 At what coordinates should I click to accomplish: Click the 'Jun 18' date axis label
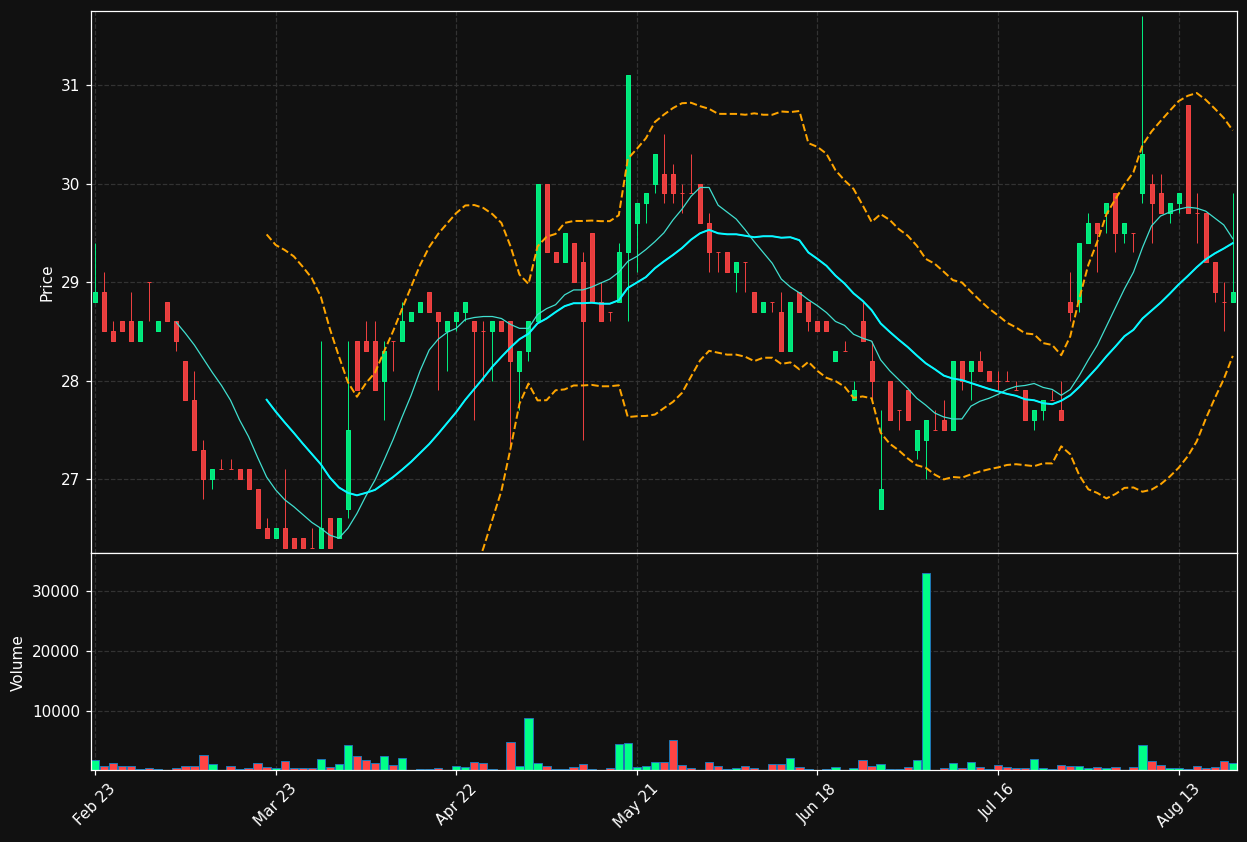[x=816, y=805]
